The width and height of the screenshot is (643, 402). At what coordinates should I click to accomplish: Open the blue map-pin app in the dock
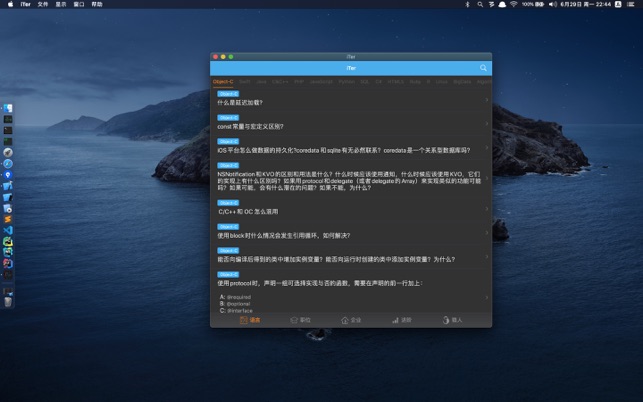8,175
